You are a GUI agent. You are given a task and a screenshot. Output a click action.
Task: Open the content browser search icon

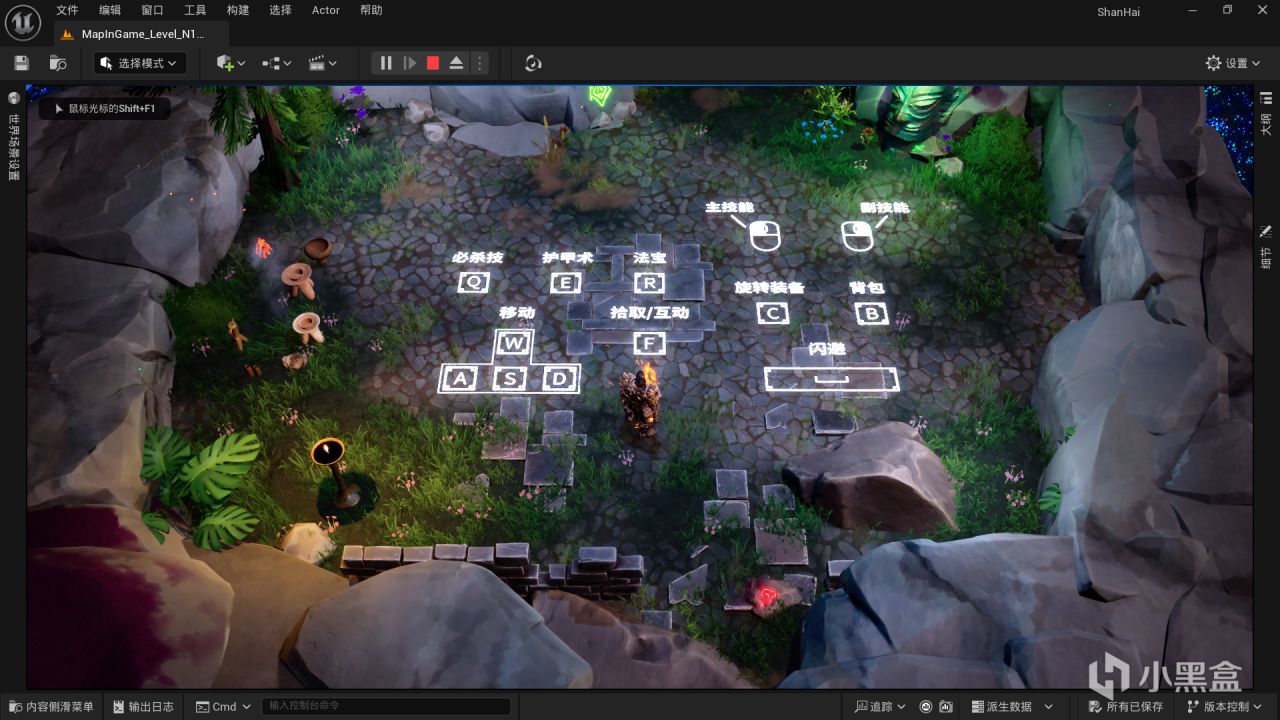[58, 63]
